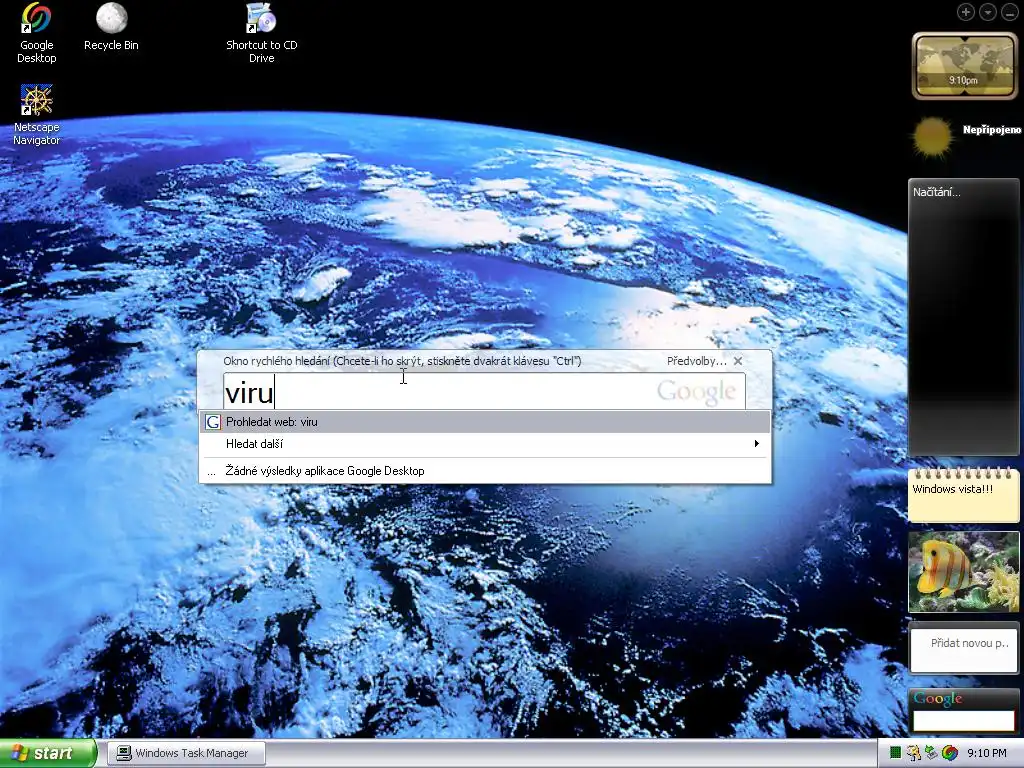Viewport: 1024px width, 768px height.
Task: Click the Přidat novou p.. note field
Action: (x=964, y=648)
